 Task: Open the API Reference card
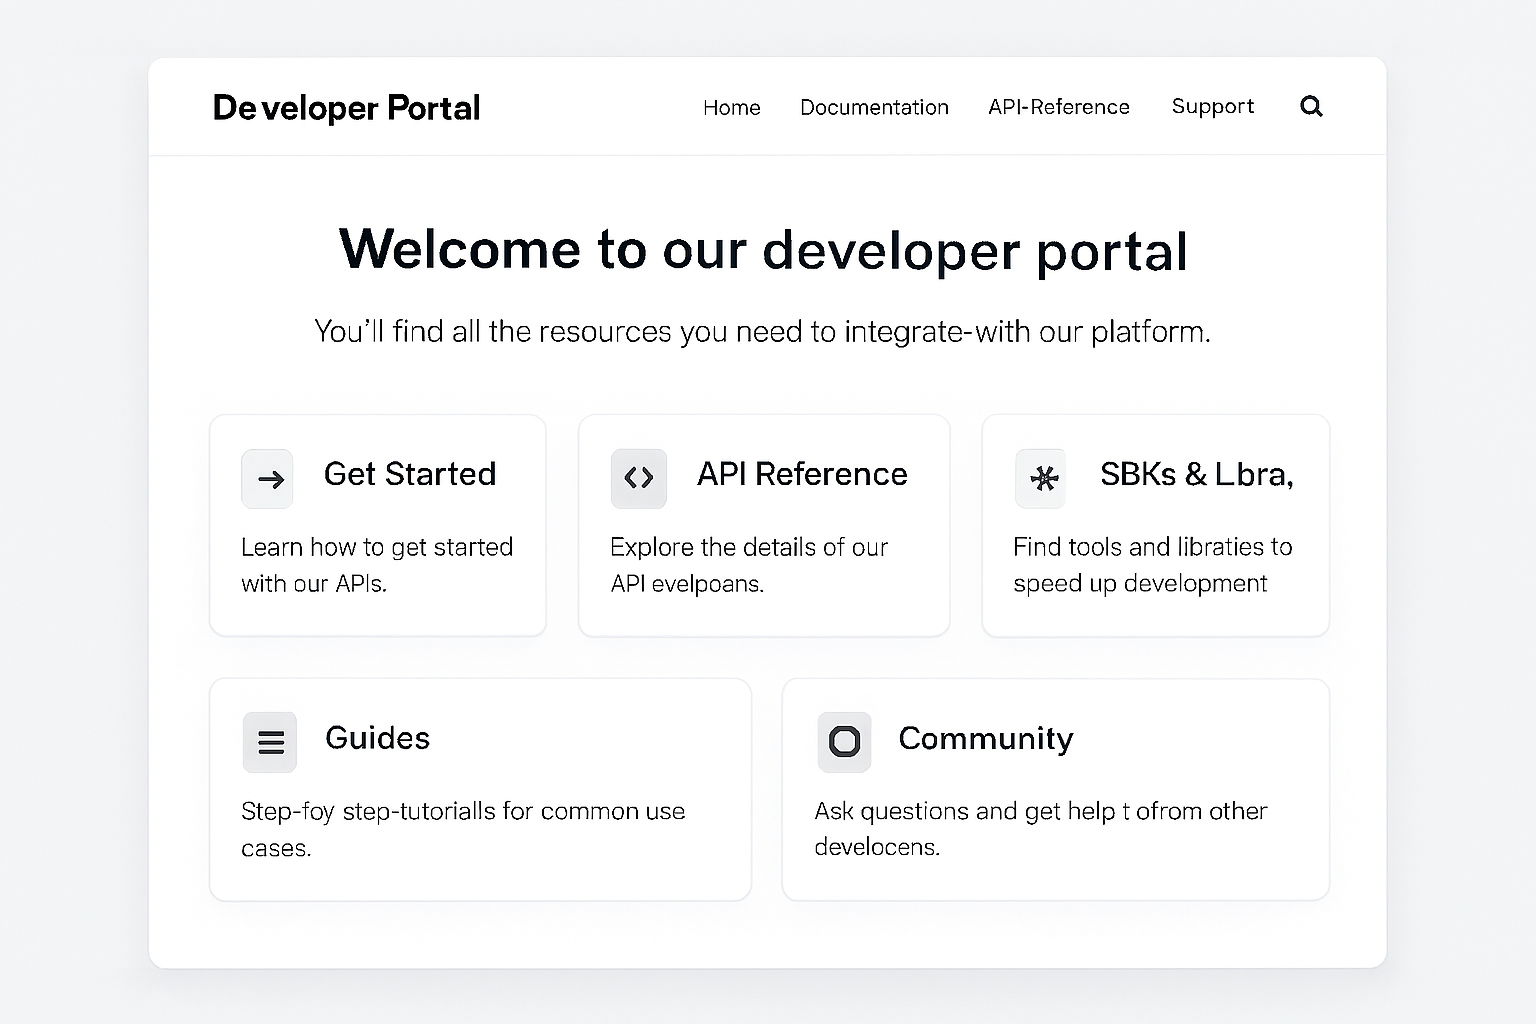(763, 525)
